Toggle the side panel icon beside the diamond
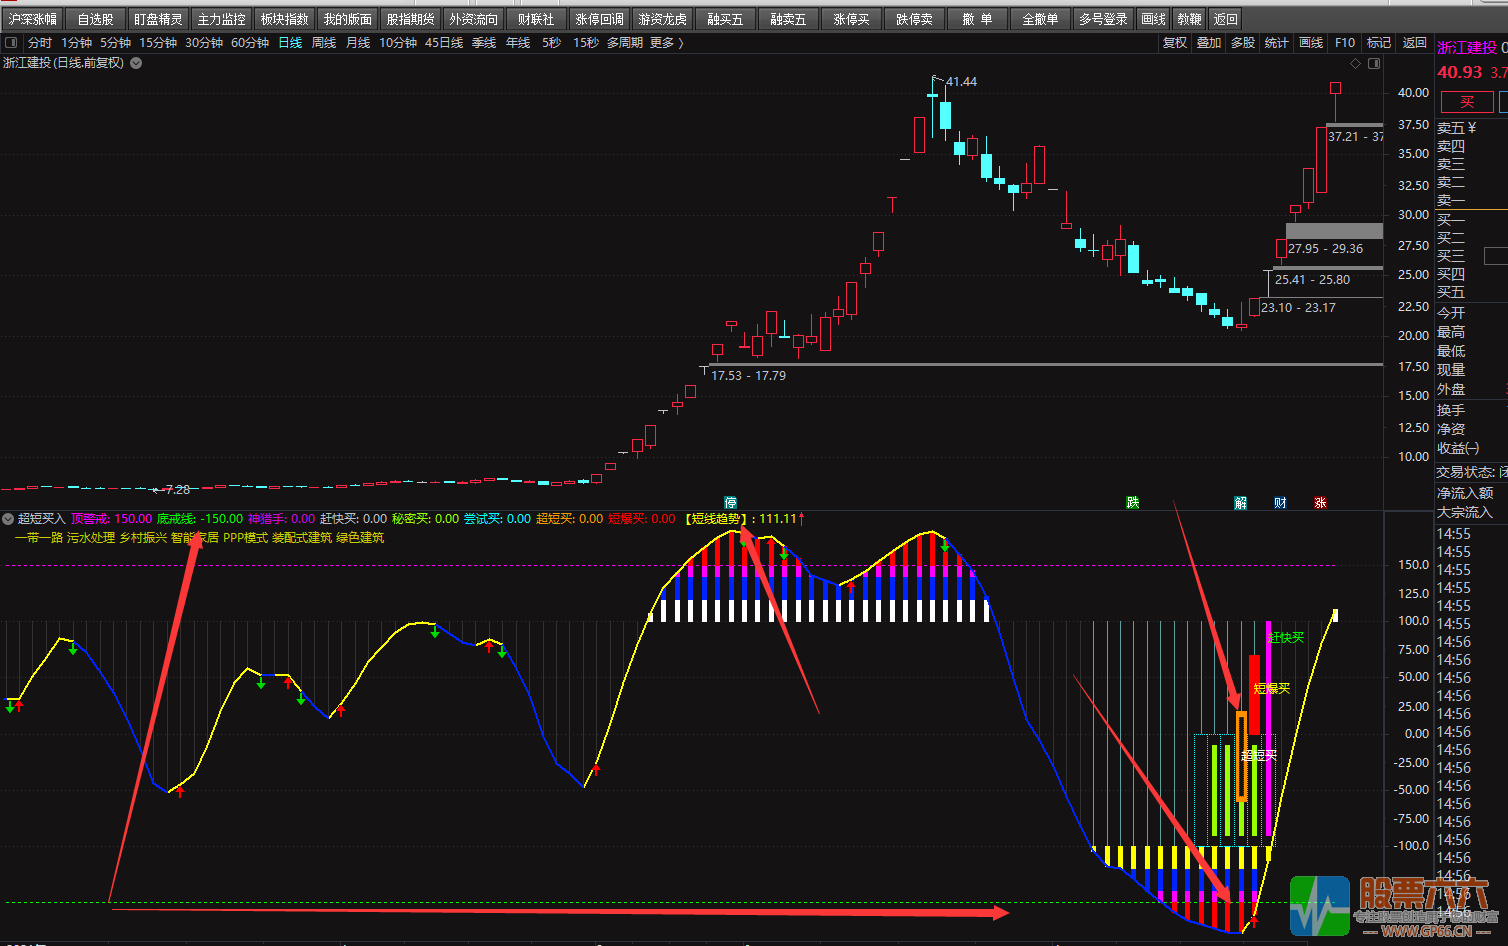This screenshot has height=946, width=1508. click(x=1374, y=63)
